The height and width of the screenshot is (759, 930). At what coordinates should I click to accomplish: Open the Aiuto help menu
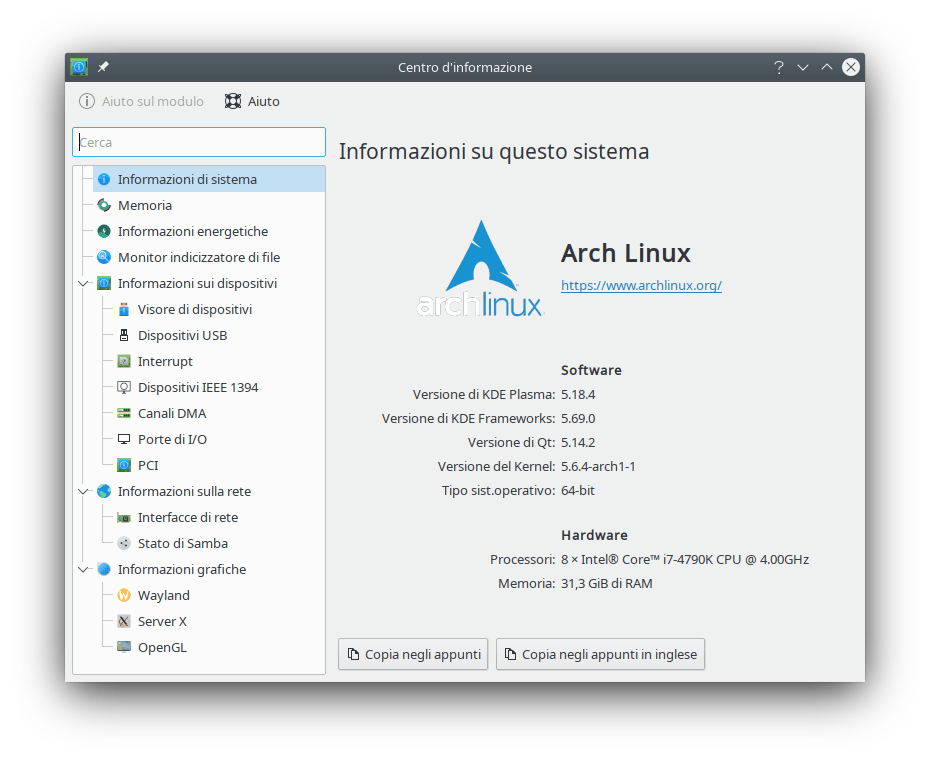click(252, 101)
